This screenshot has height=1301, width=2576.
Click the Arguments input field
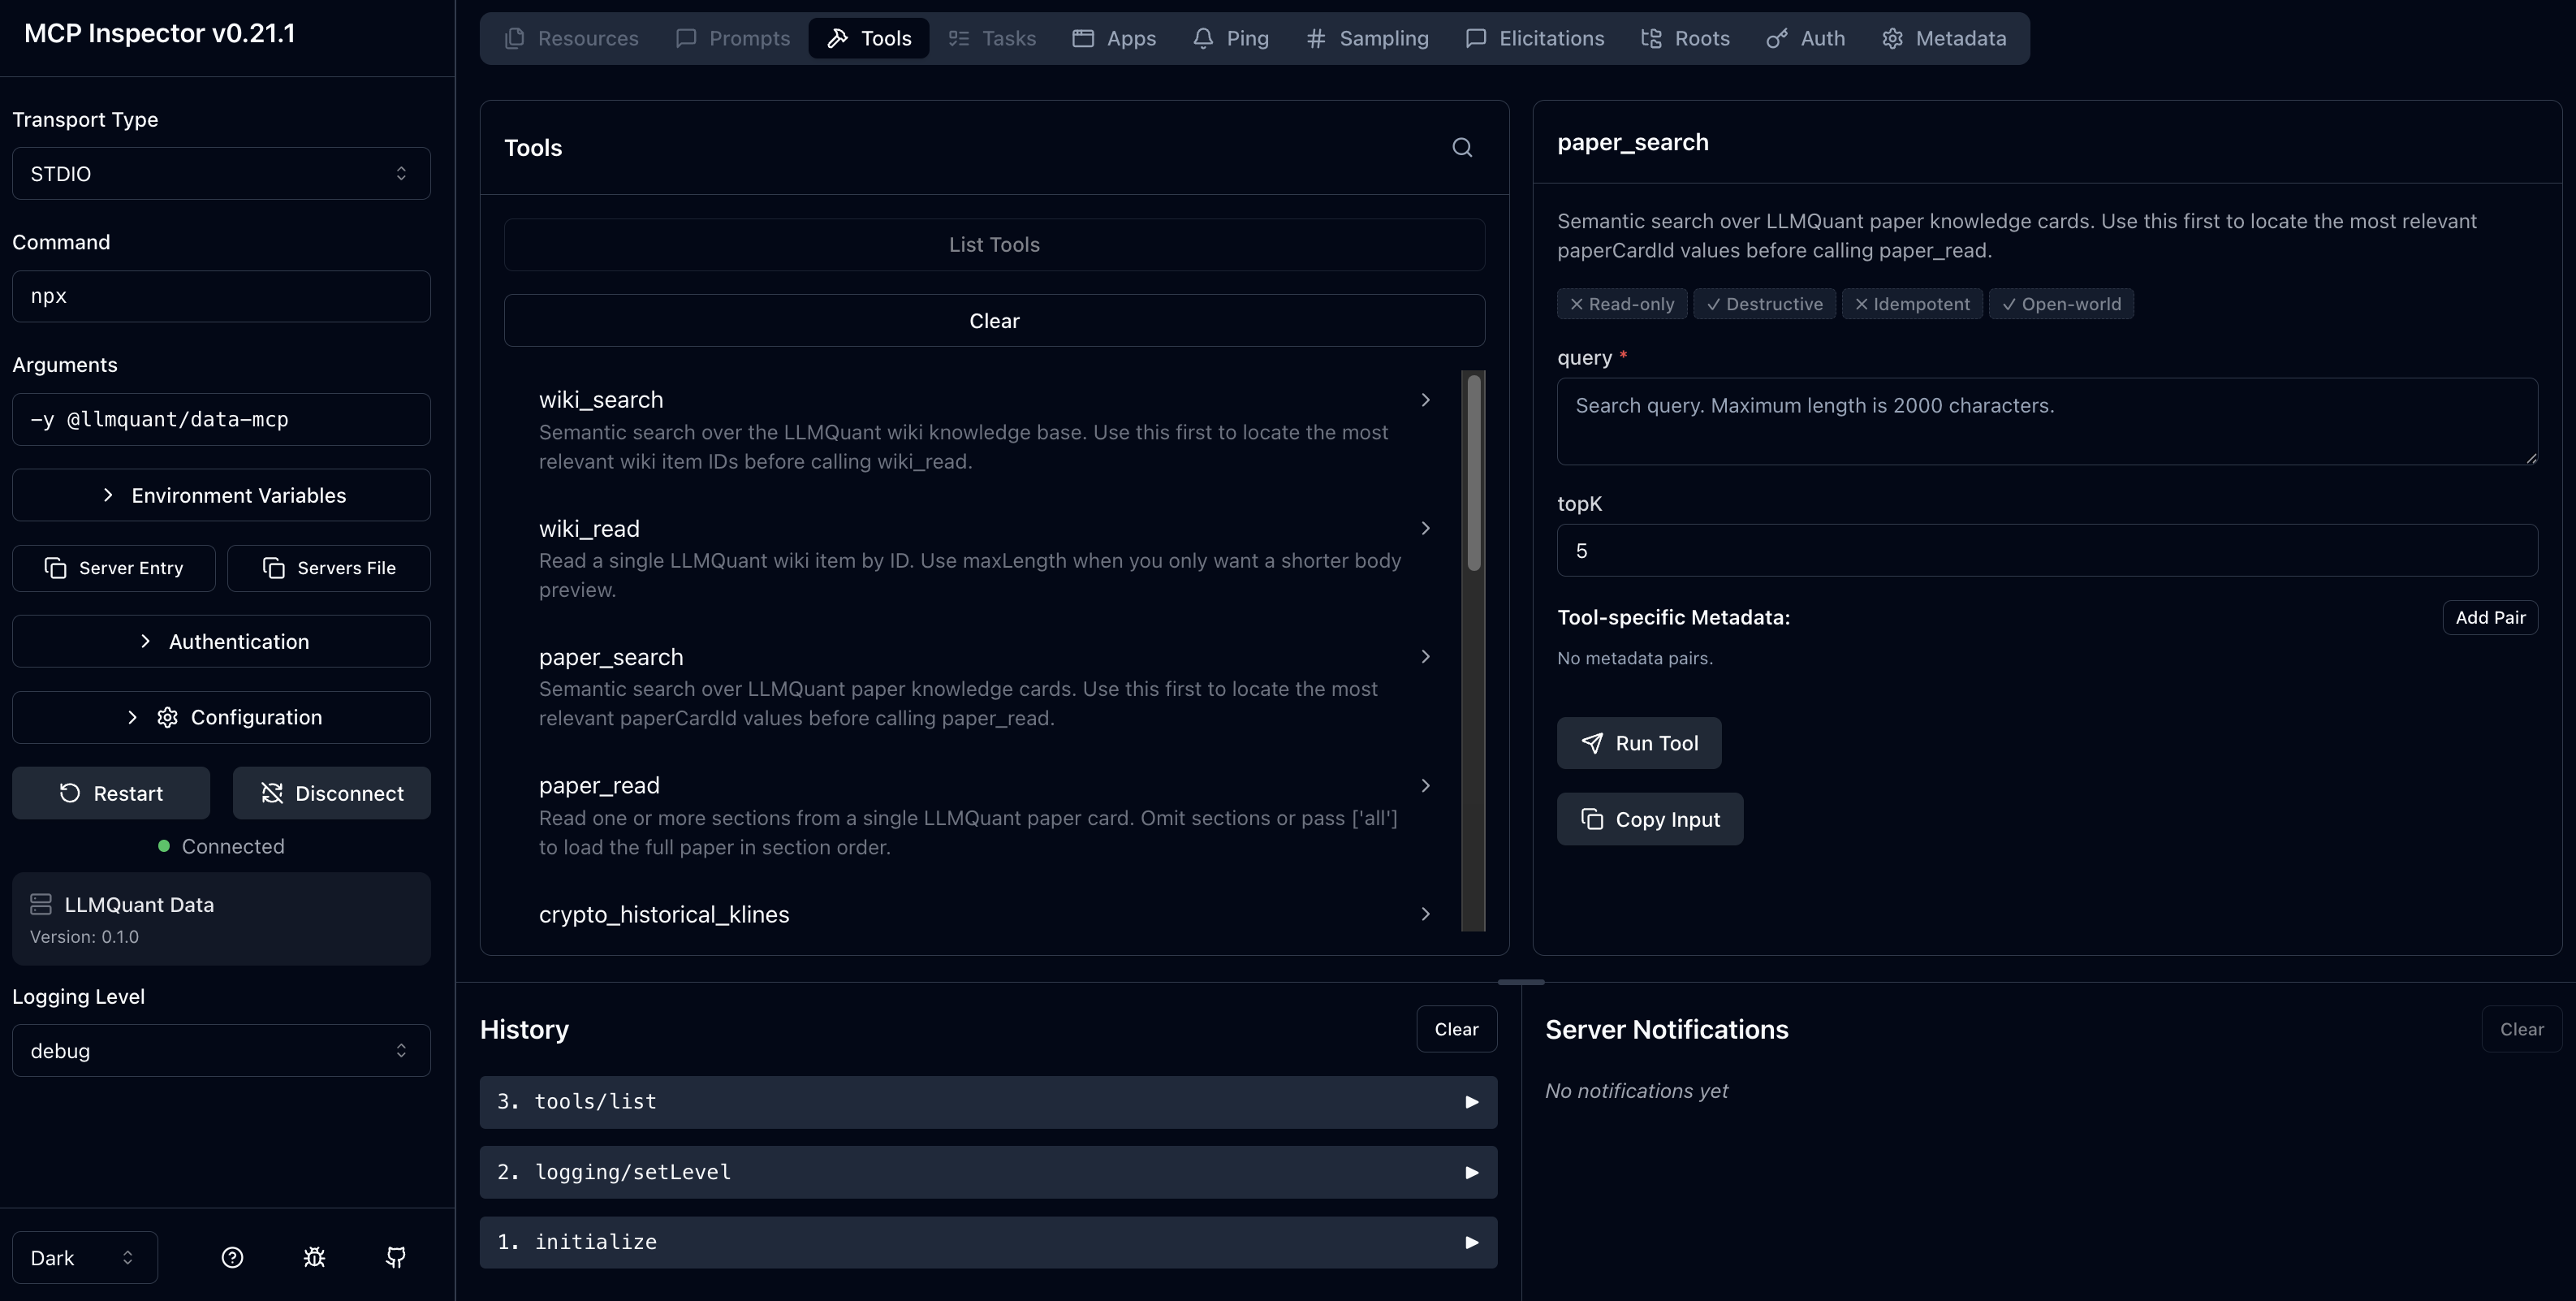pyautogui.click(x=221, y=419)
